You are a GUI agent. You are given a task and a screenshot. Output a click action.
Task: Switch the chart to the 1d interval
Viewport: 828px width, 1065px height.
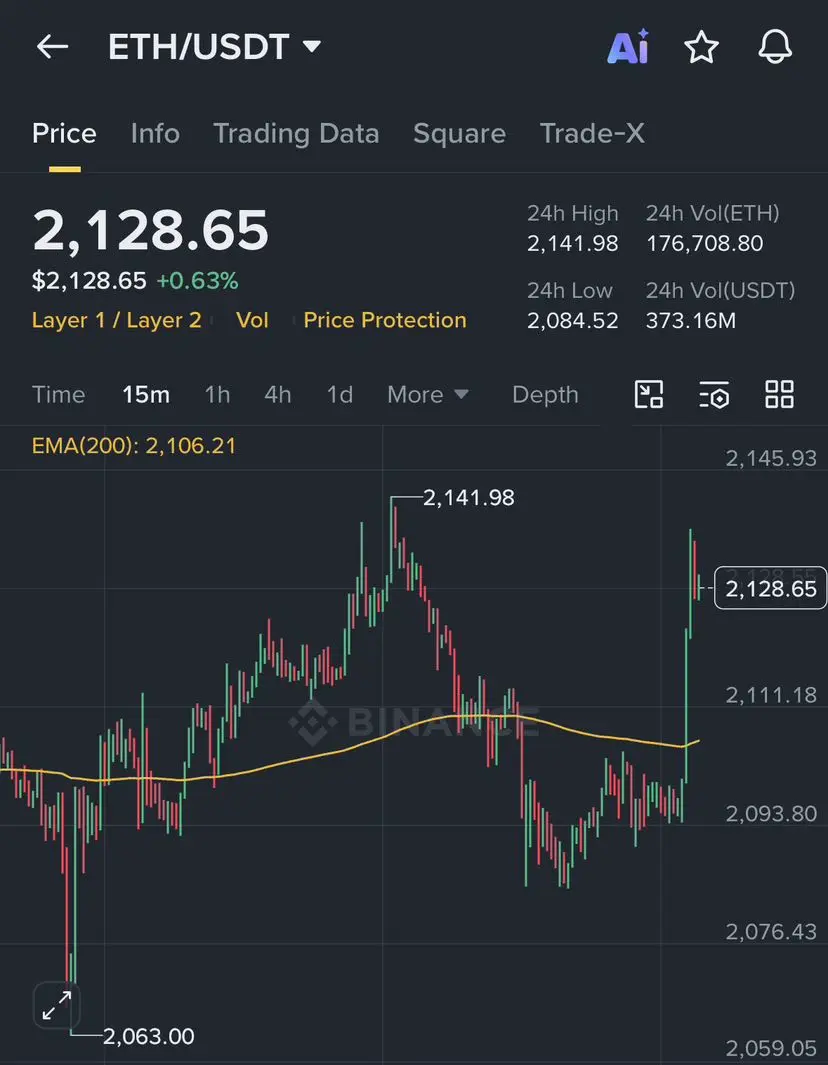[340, 395]
